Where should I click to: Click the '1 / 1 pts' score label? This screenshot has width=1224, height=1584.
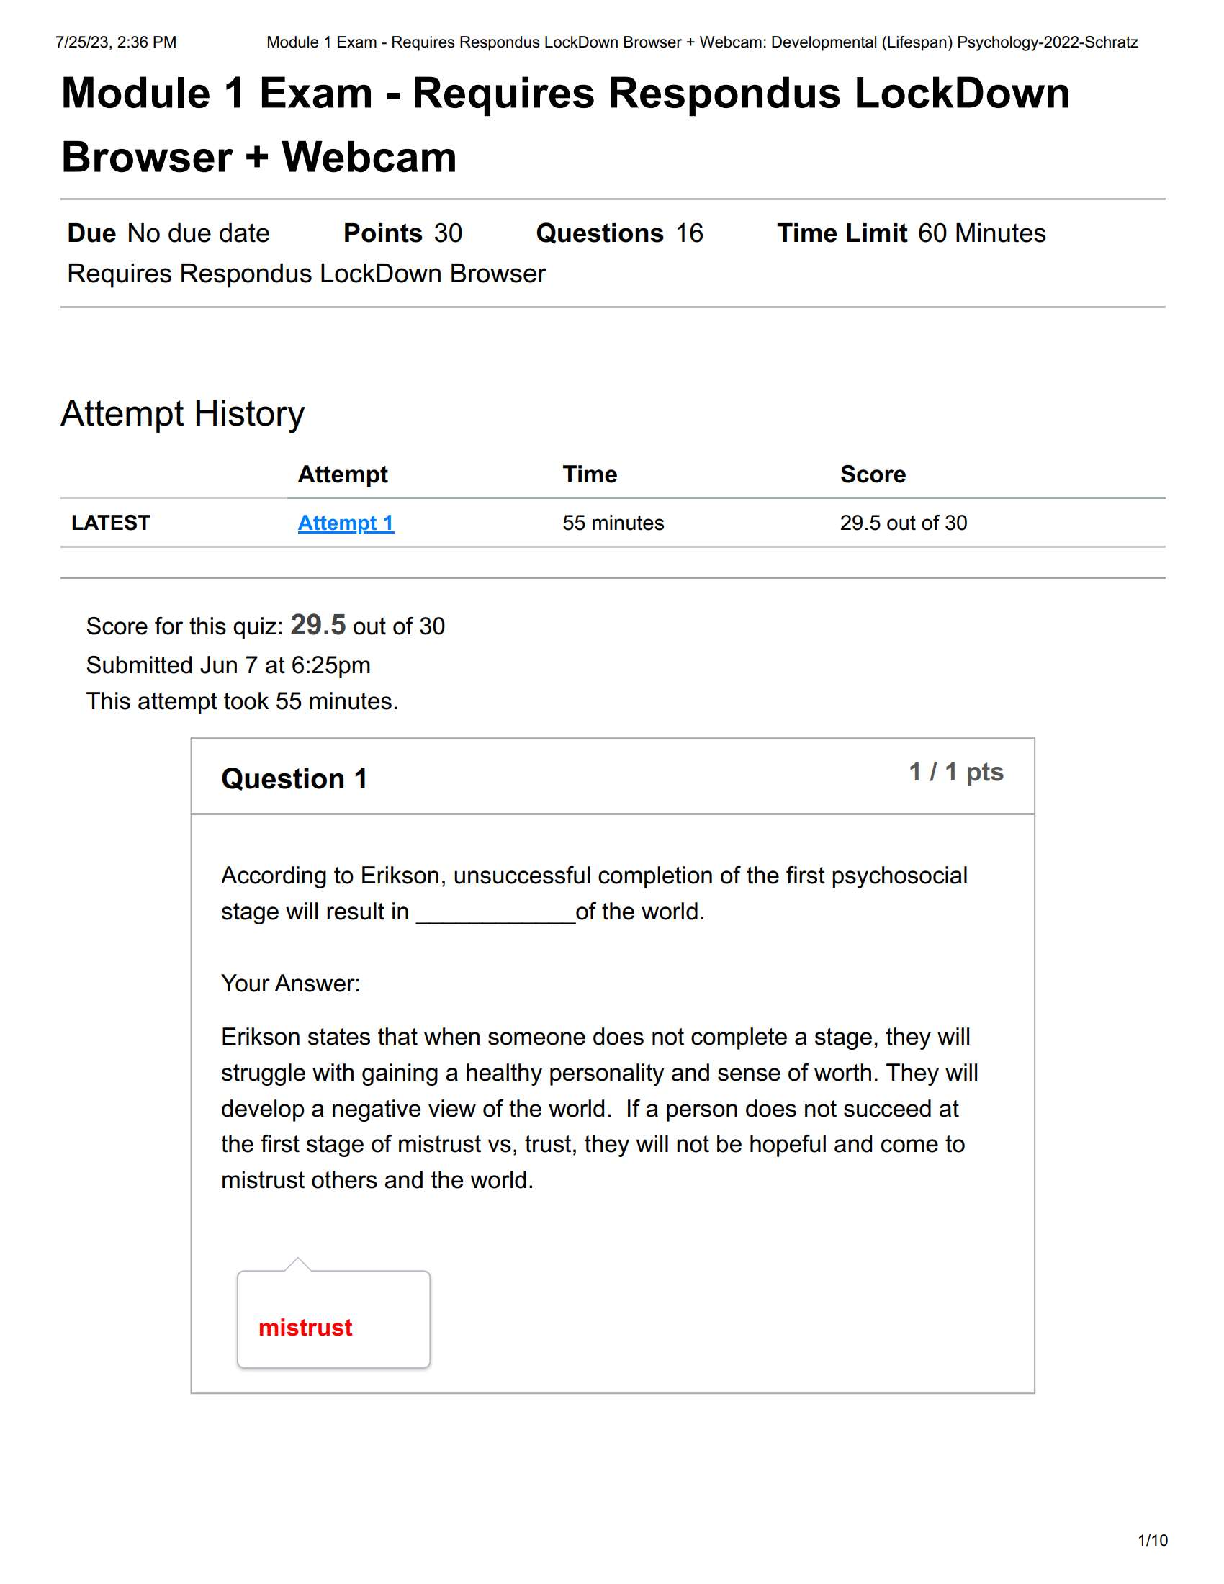click(955, 772)
